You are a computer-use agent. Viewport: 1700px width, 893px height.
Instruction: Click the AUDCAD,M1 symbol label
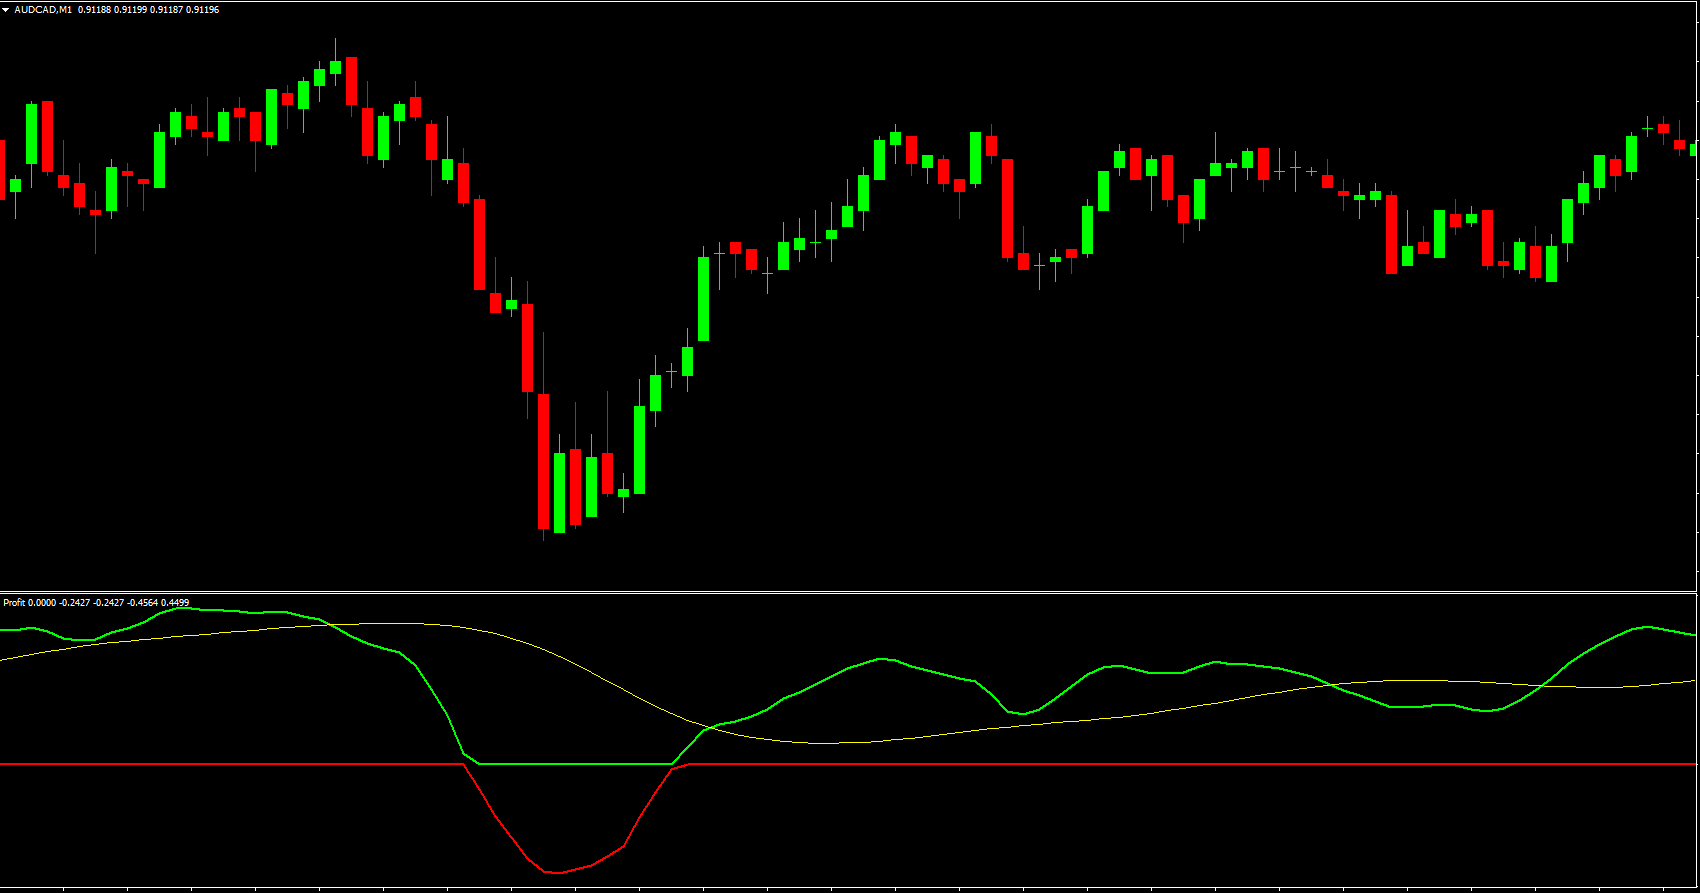pyautogui.click(x=43, y=10)
